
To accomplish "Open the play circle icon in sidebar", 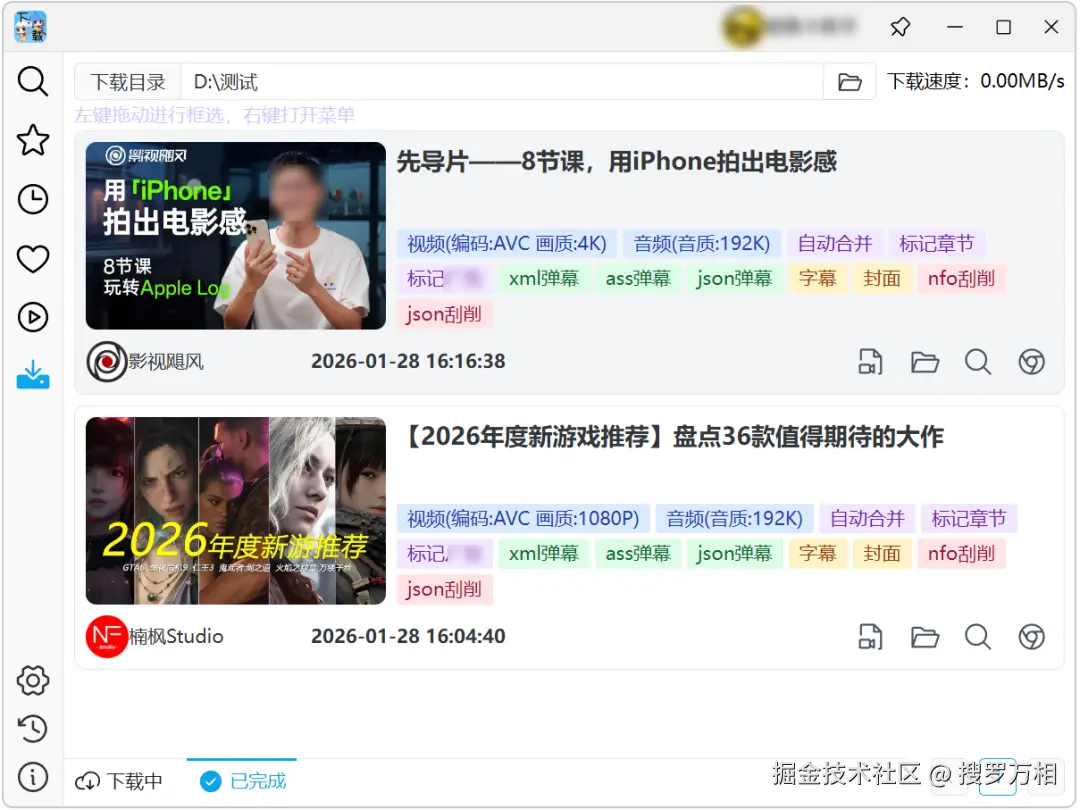I will (x=32, y=318).
